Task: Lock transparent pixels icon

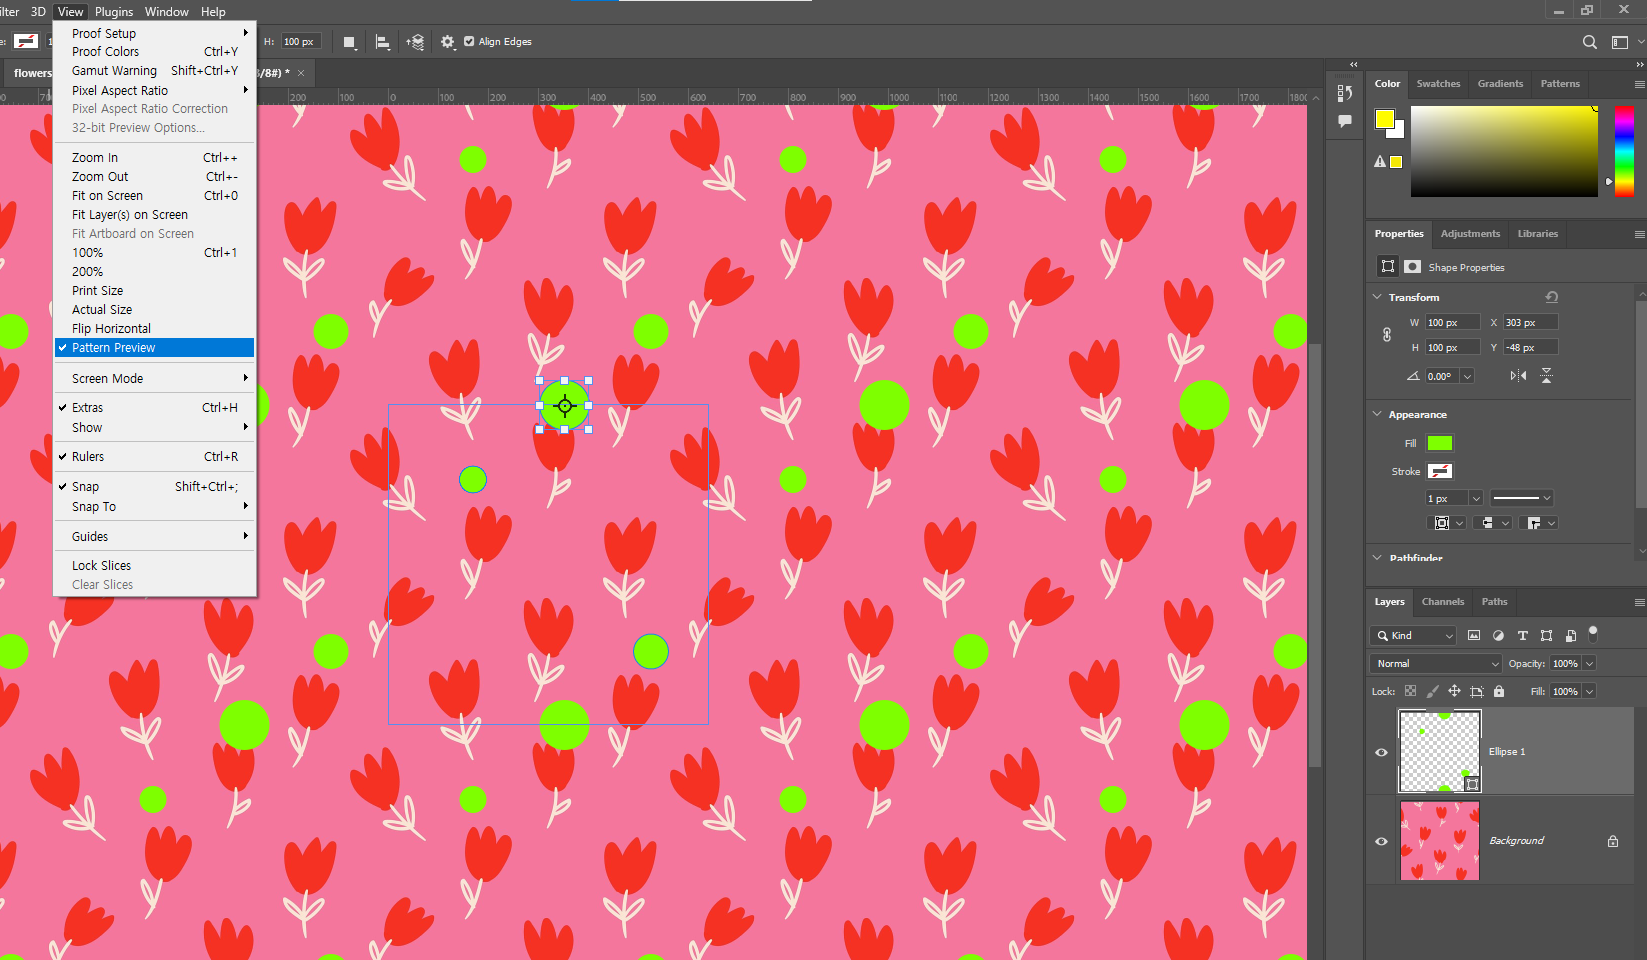Action: (x=1410, y=691)
